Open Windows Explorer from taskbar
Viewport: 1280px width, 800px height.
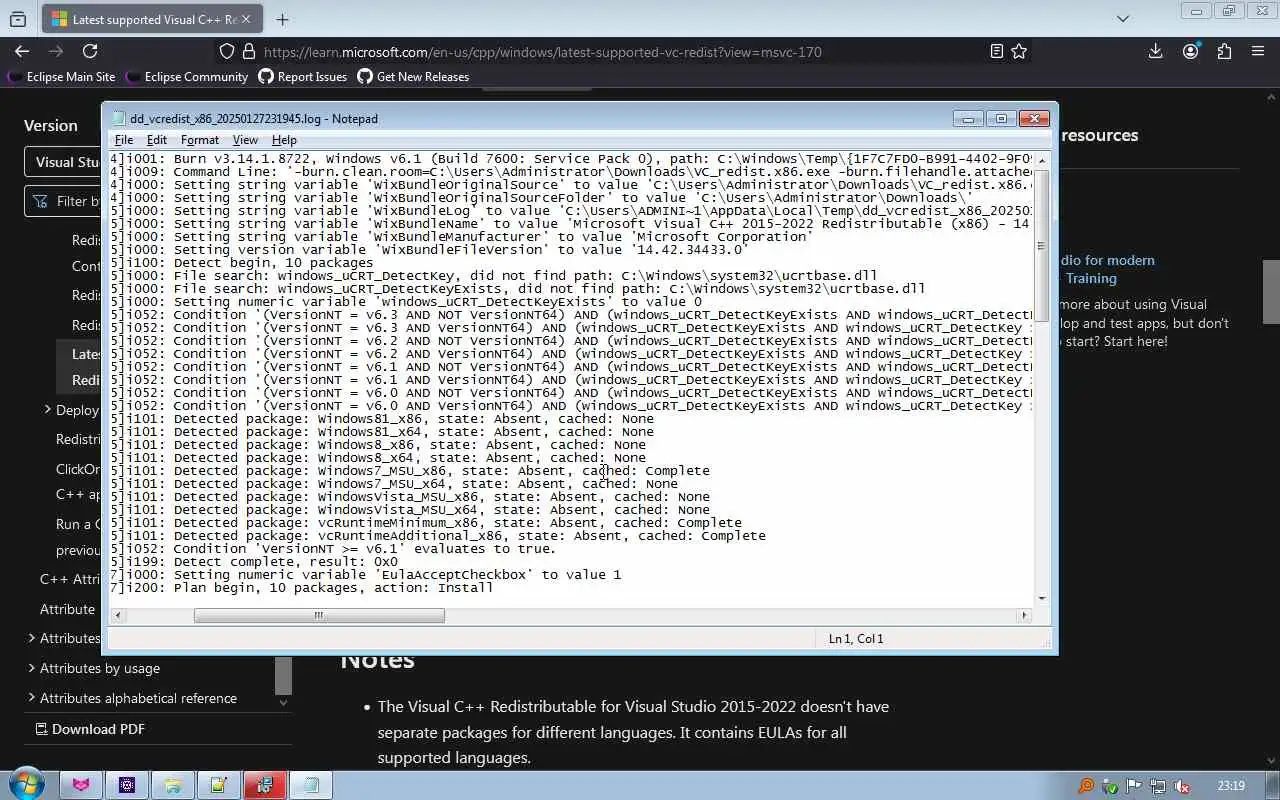(x=173, y=785)
